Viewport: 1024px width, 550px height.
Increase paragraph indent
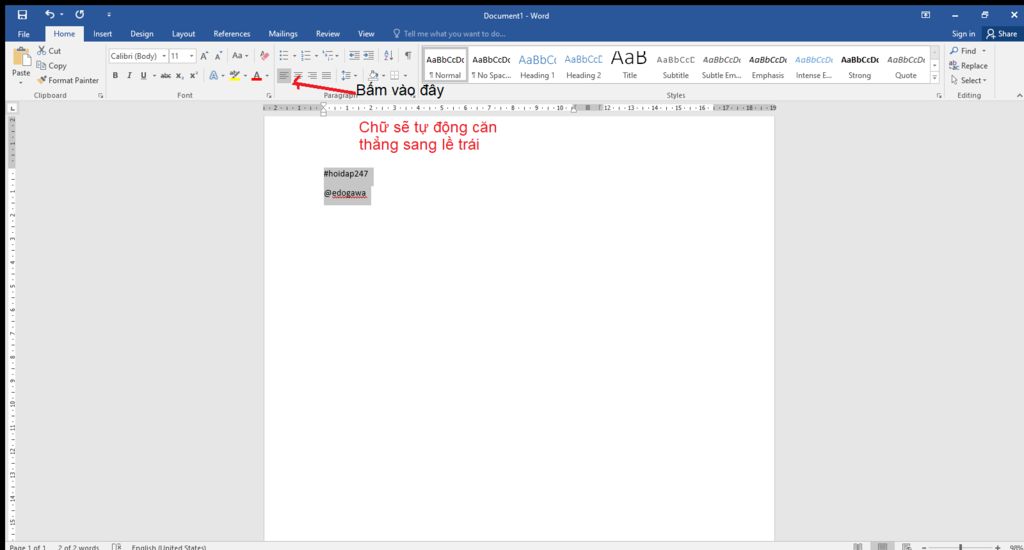click(368, 56)
